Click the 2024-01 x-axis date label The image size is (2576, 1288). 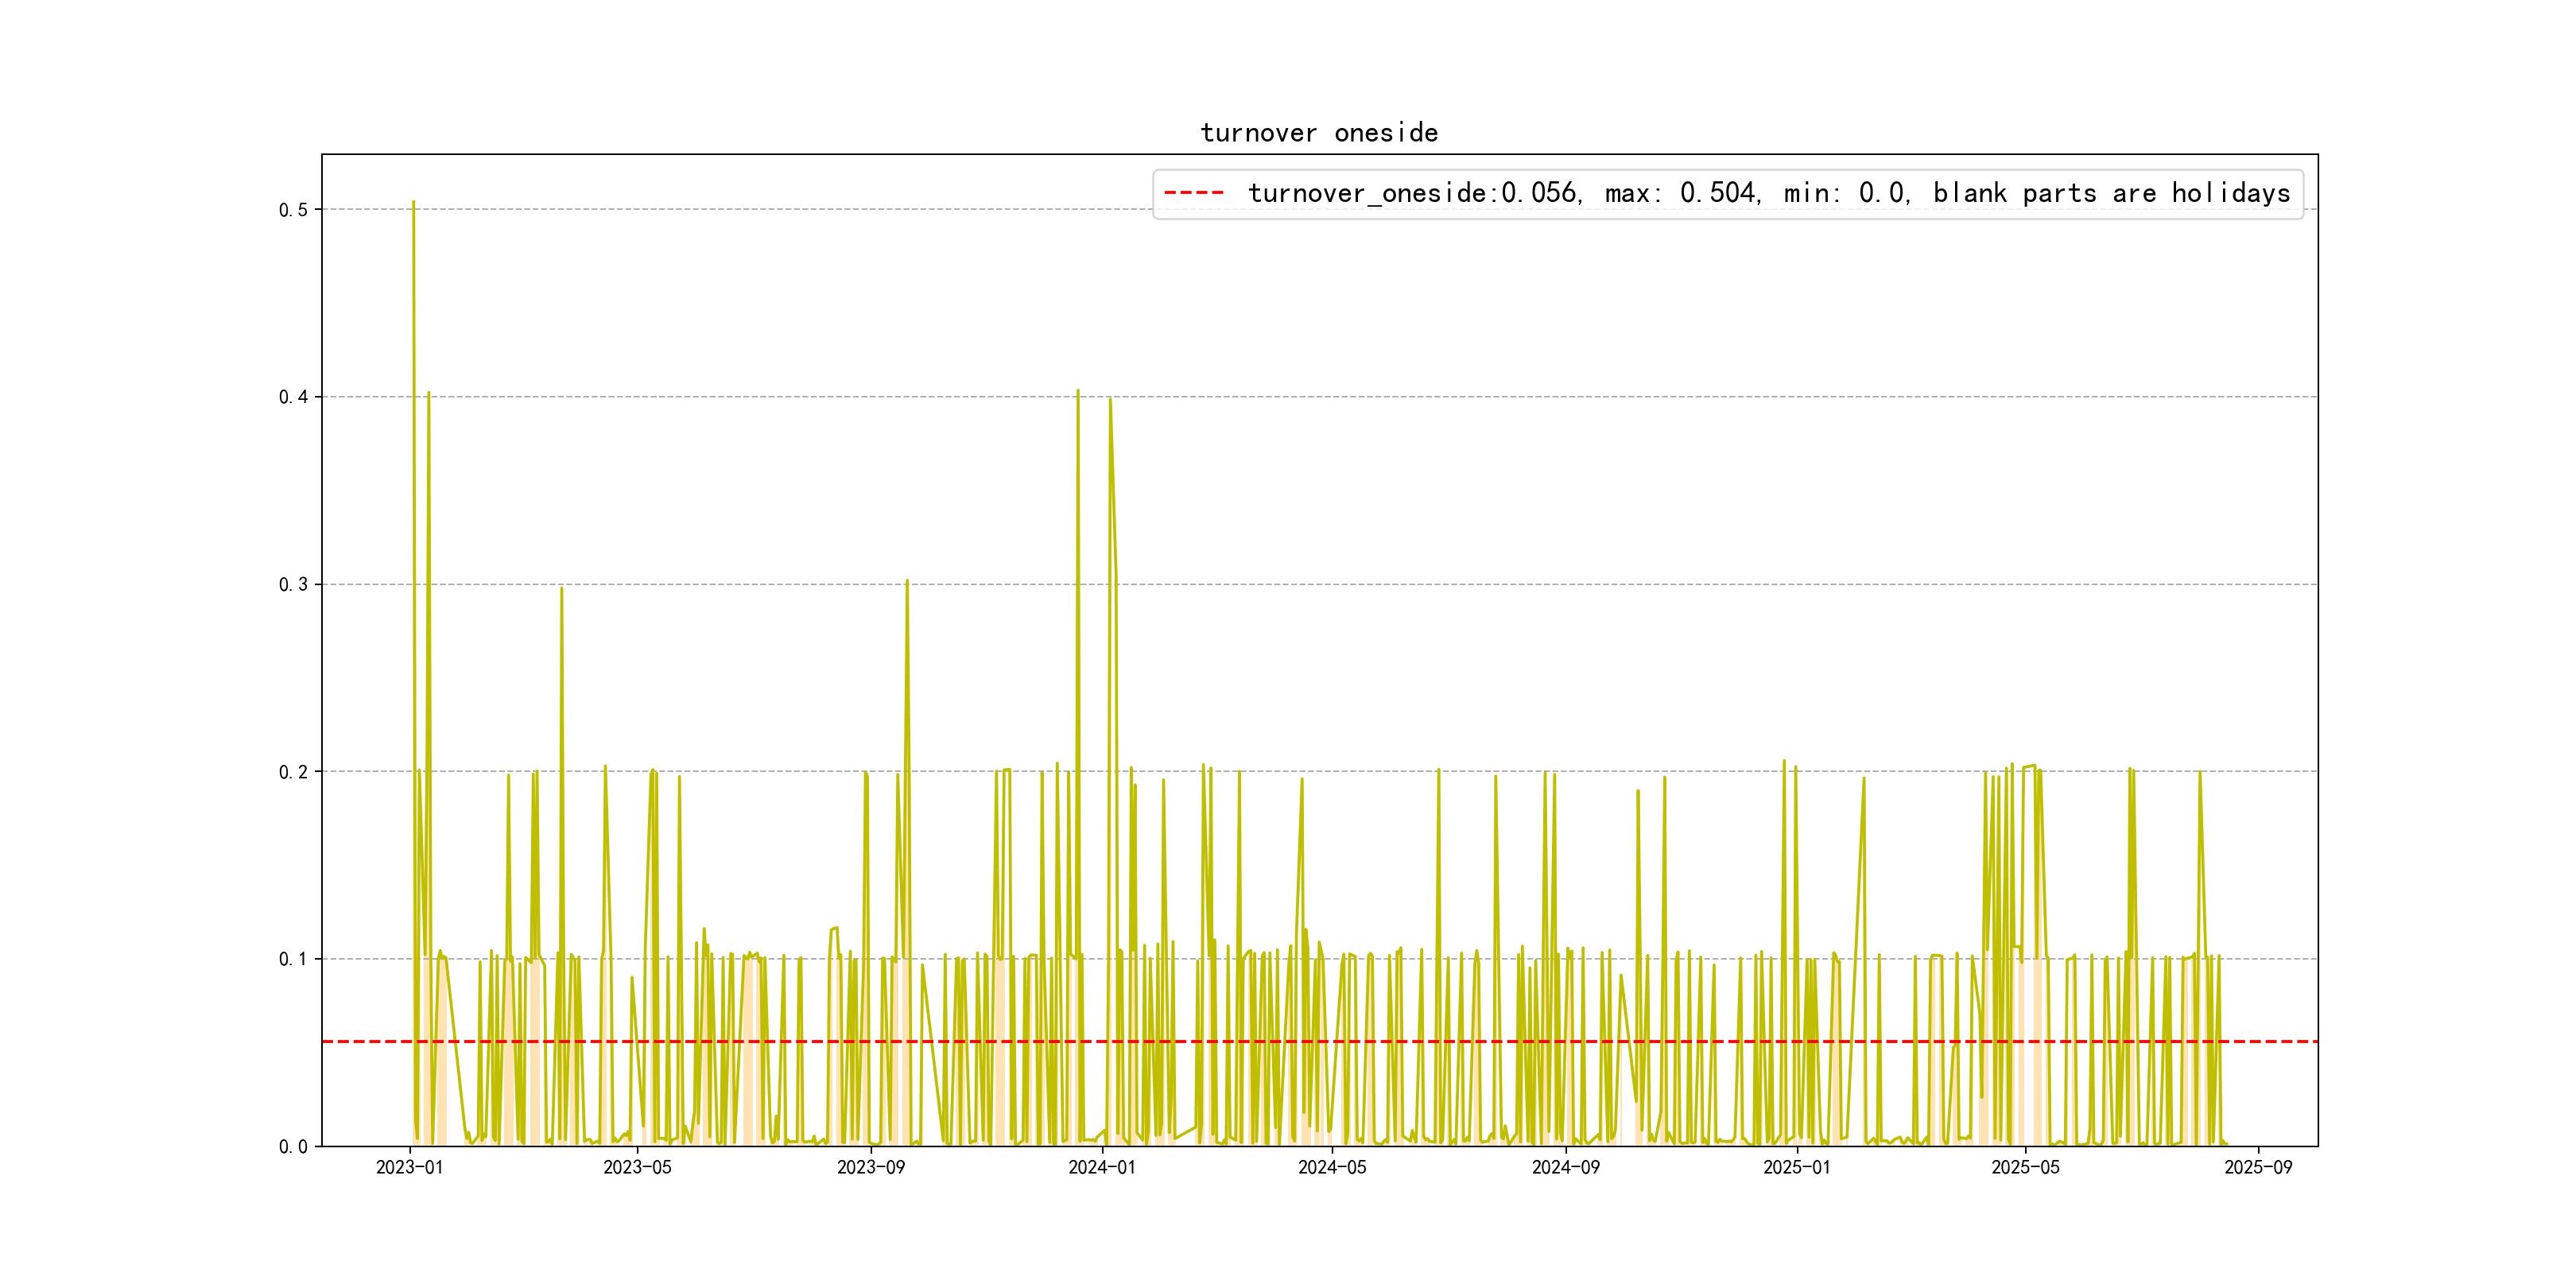click(1102, 1167)
